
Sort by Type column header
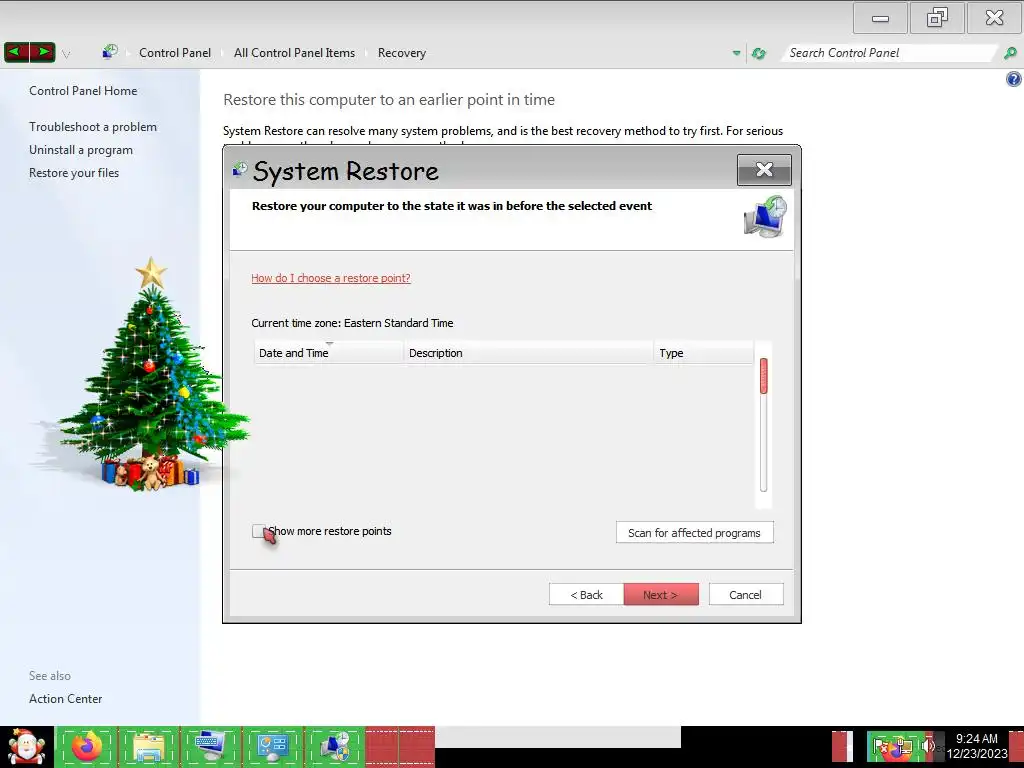pos(703,353)
